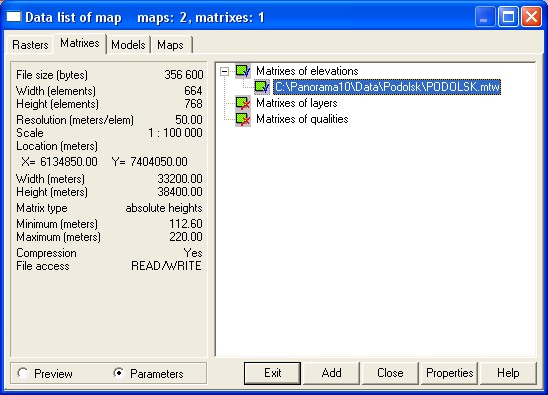Click the Matrix type value absolute heights
This screenshot has height=395, width=548.
click(x=164, y=208)
